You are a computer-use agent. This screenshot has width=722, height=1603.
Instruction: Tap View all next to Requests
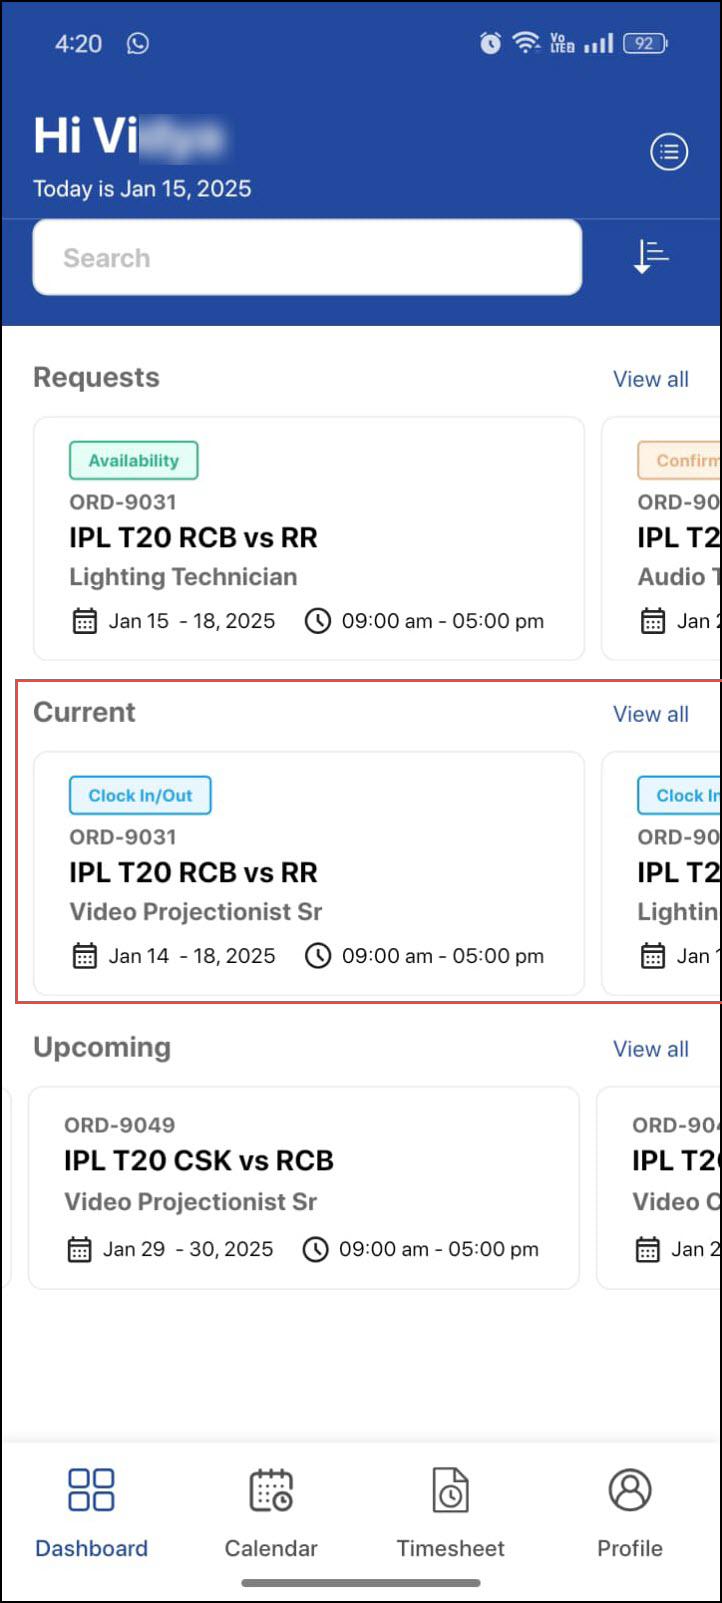click(x=650, y=379)
